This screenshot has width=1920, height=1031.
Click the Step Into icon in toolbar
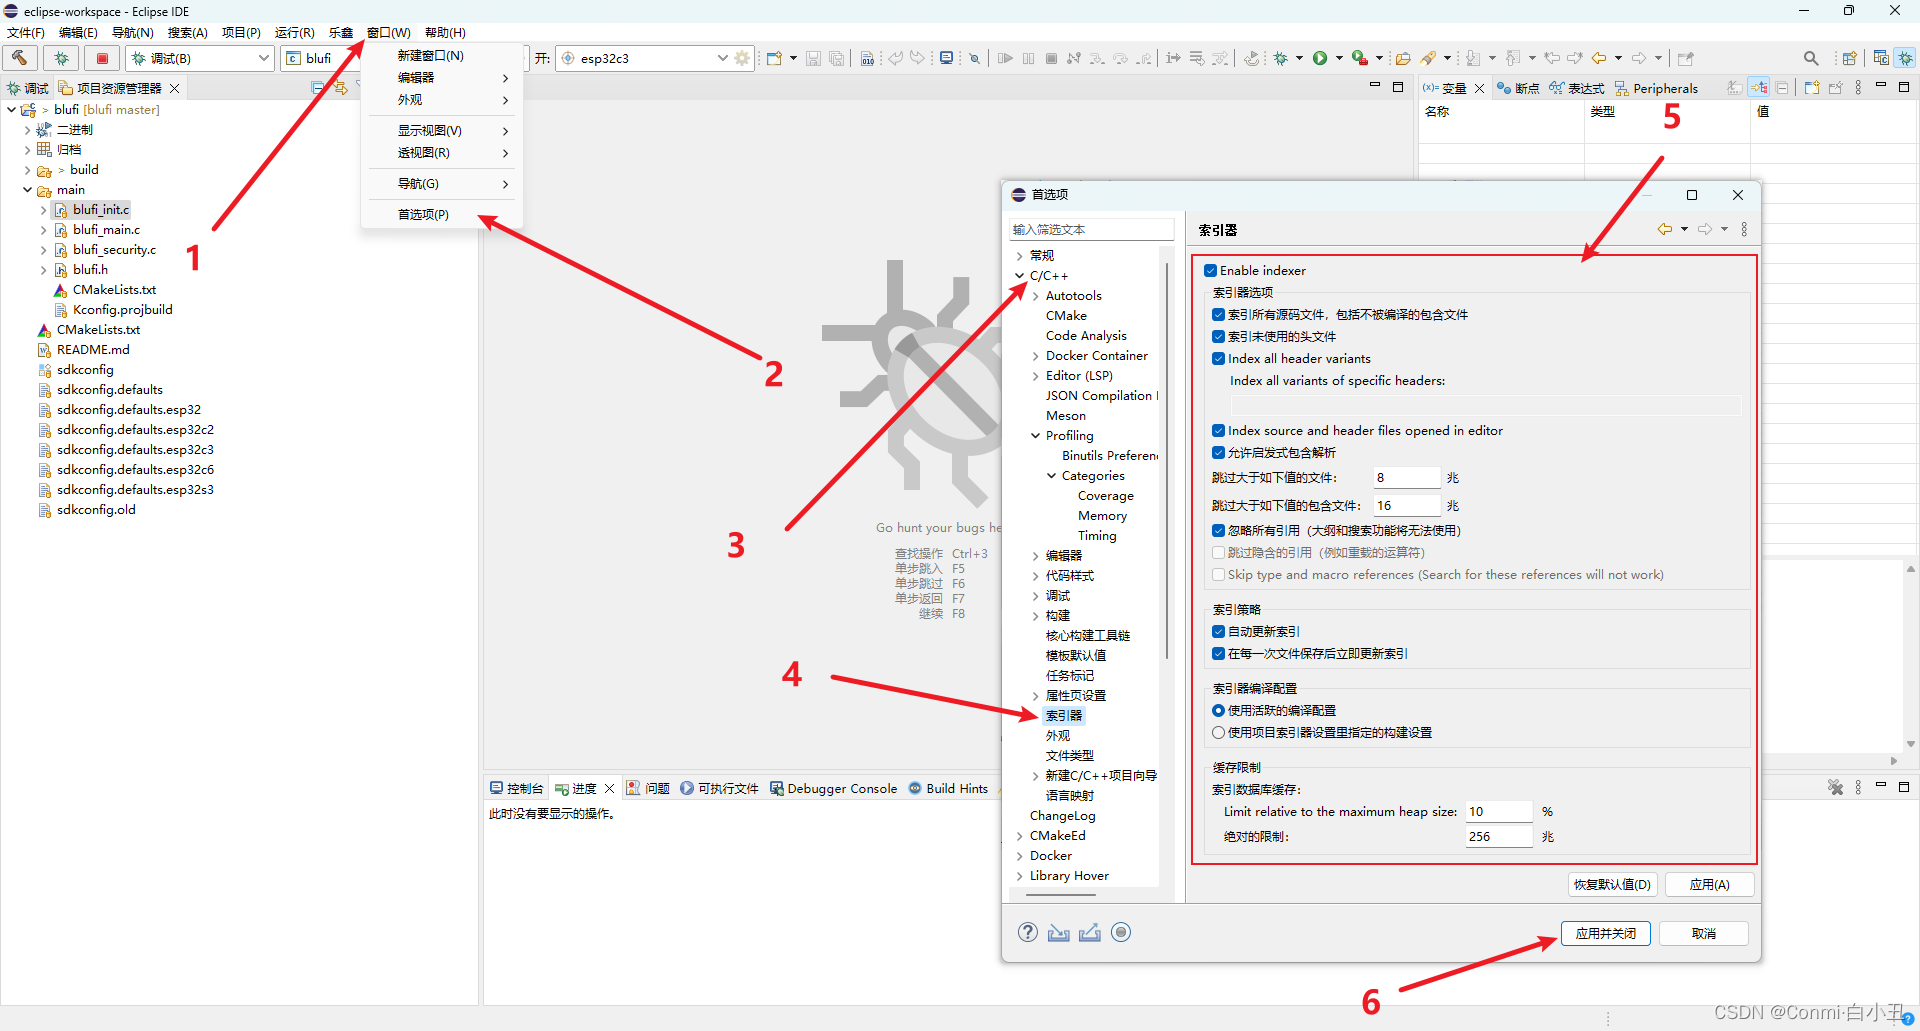(x=1097, y=58)
